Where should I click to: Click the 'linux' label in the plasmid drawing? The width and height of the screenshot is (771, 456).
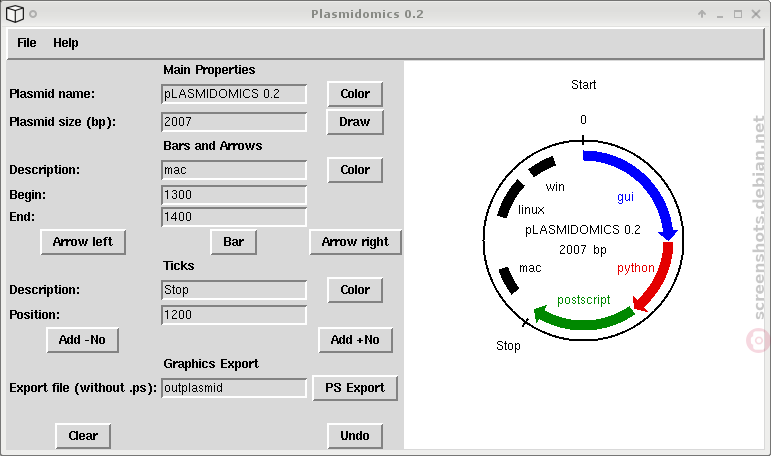(x=532, y=210)
